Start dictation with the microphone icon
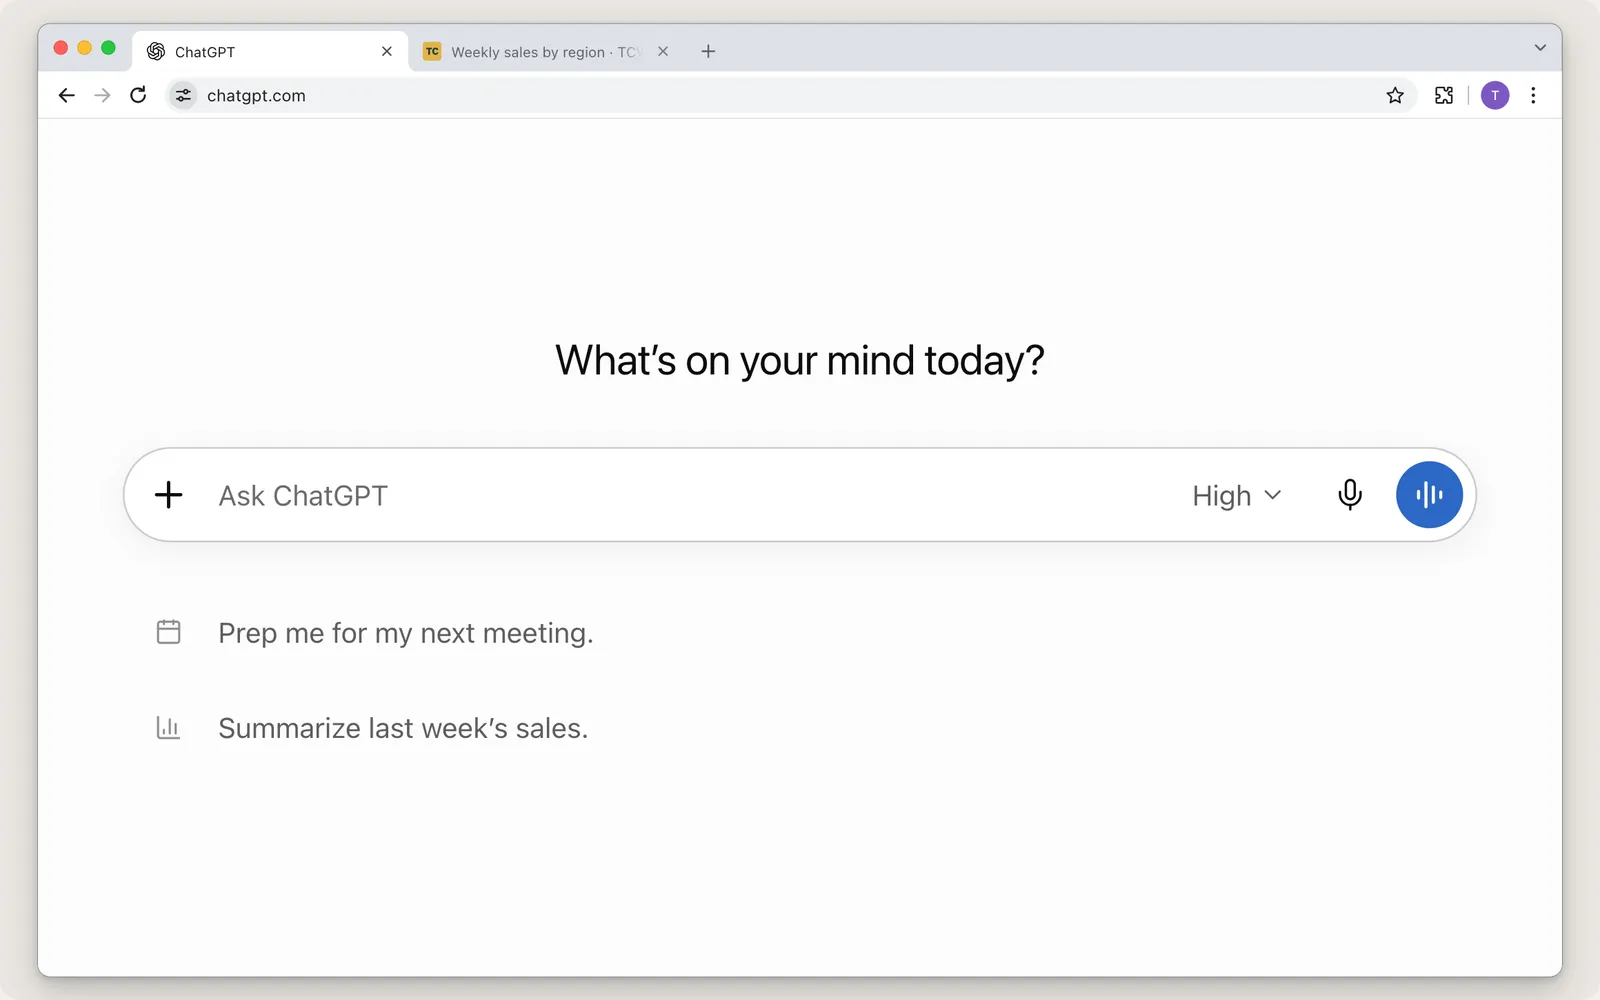Viewport: 1600px width, 1000px height. 1350,495
